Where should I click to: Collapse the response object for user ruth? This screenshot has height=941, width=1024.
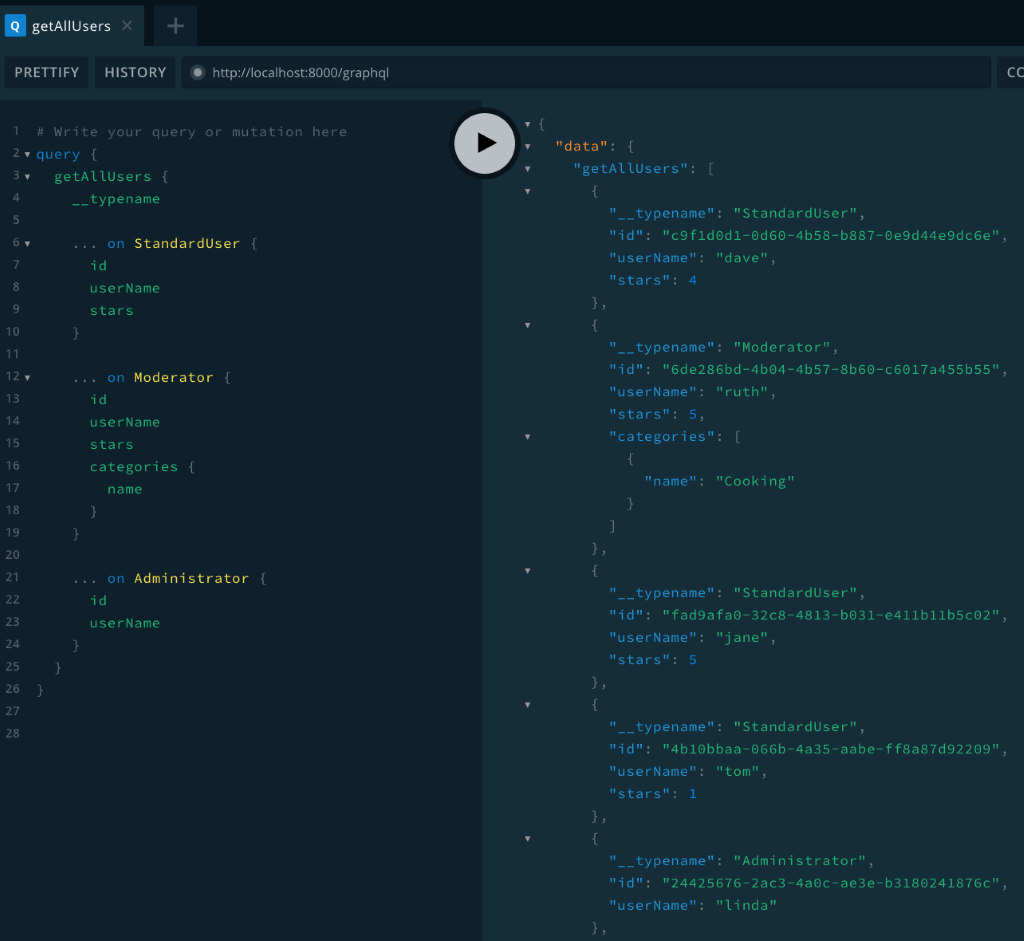pos(528,325)
